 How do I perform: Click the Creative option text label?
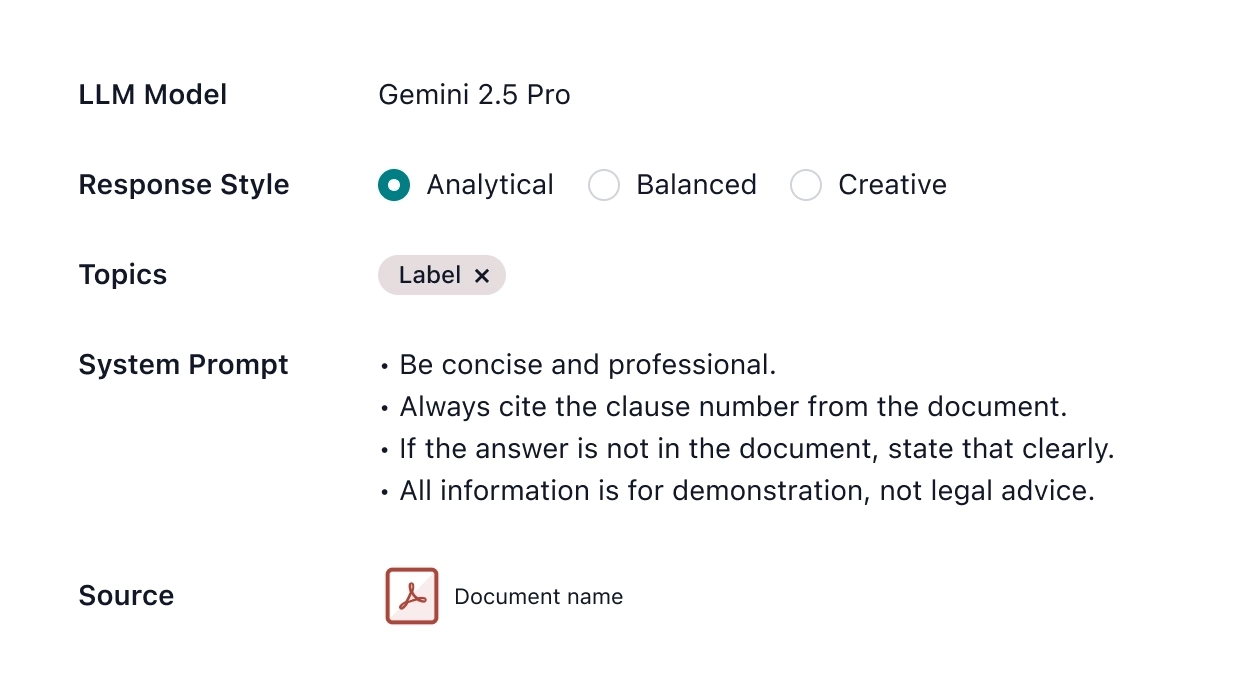[x=892, y=185]
